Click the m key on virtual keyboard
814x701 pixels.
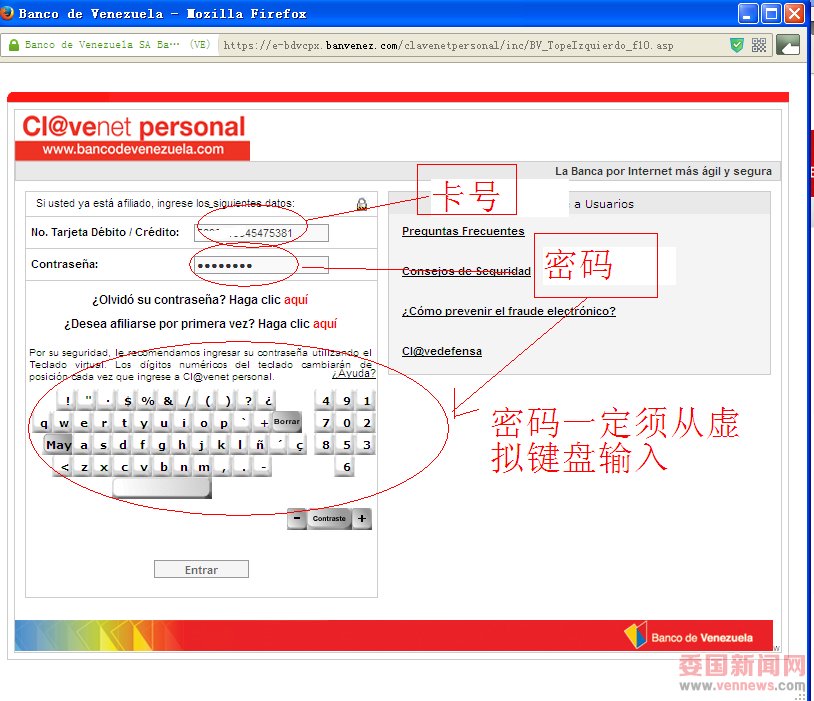204,467
